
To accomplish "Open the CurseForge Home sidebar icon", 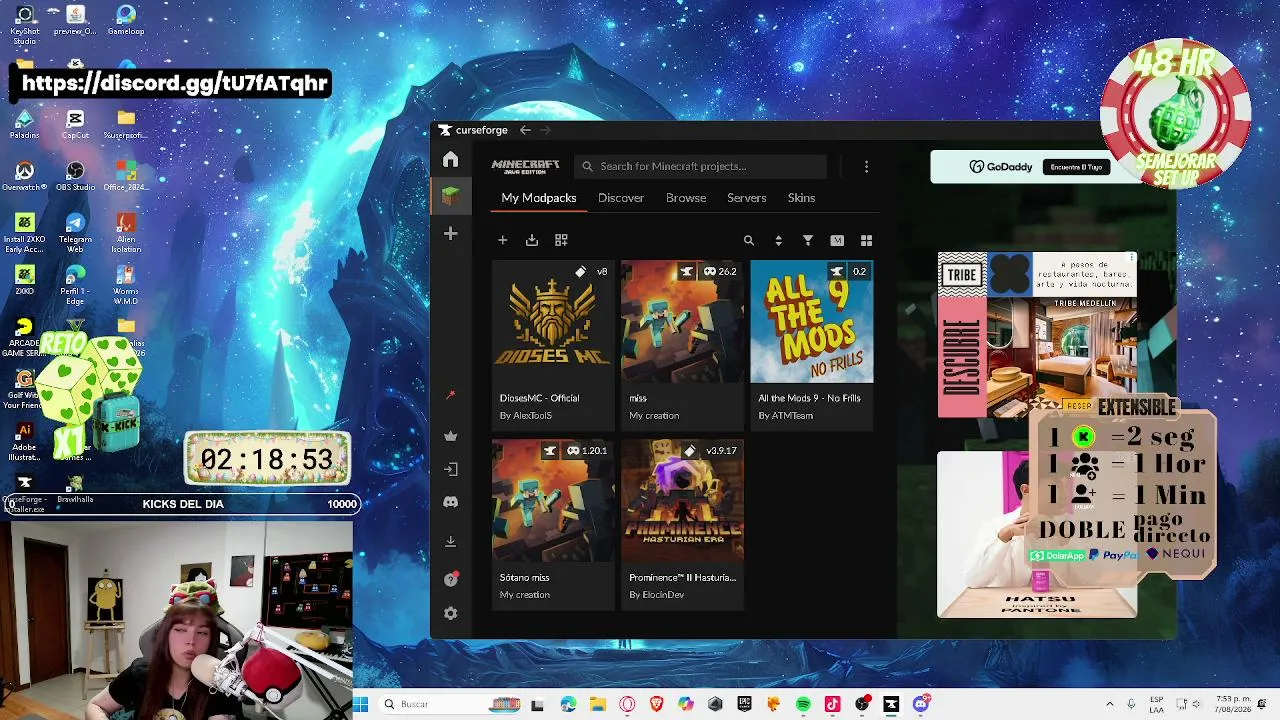I will pyautogui.click(x=450, y=160).
